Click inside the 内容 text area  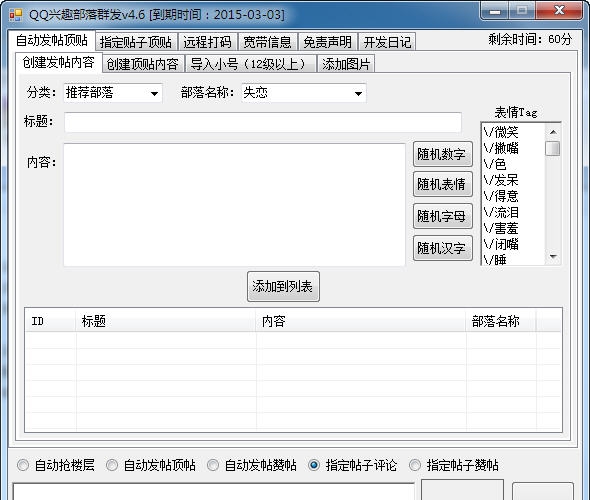pyautogui.click(x=234, y=205)
